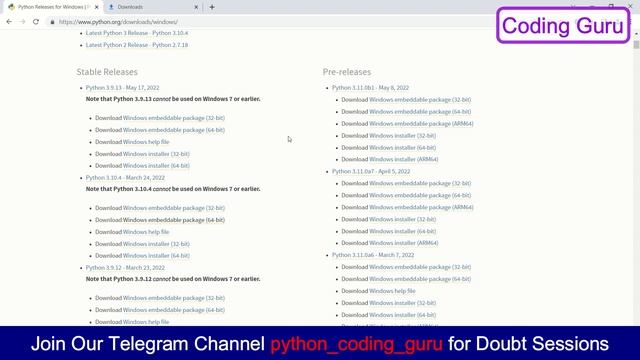Download Python 3.10.4 embeddable package (64-bit)

174,220
